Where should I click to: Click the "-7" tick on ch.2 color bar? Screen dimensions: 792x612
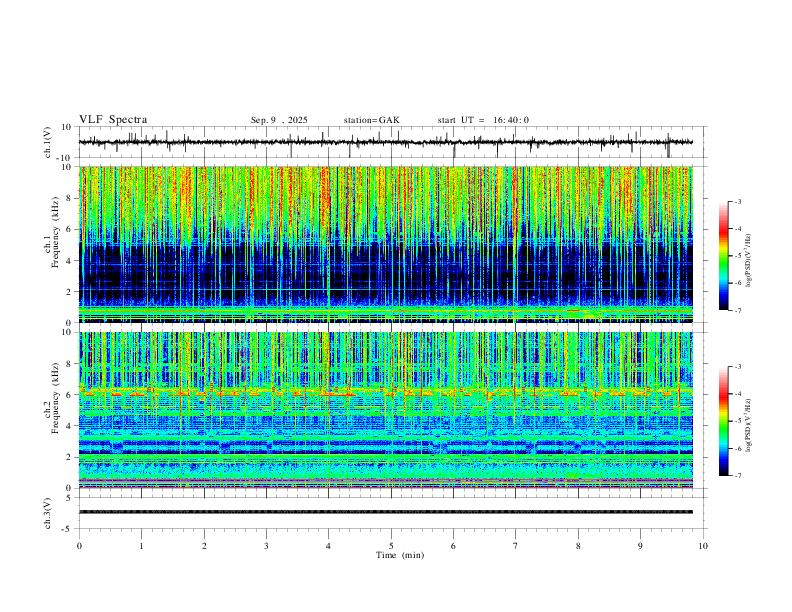click(737, 476)
